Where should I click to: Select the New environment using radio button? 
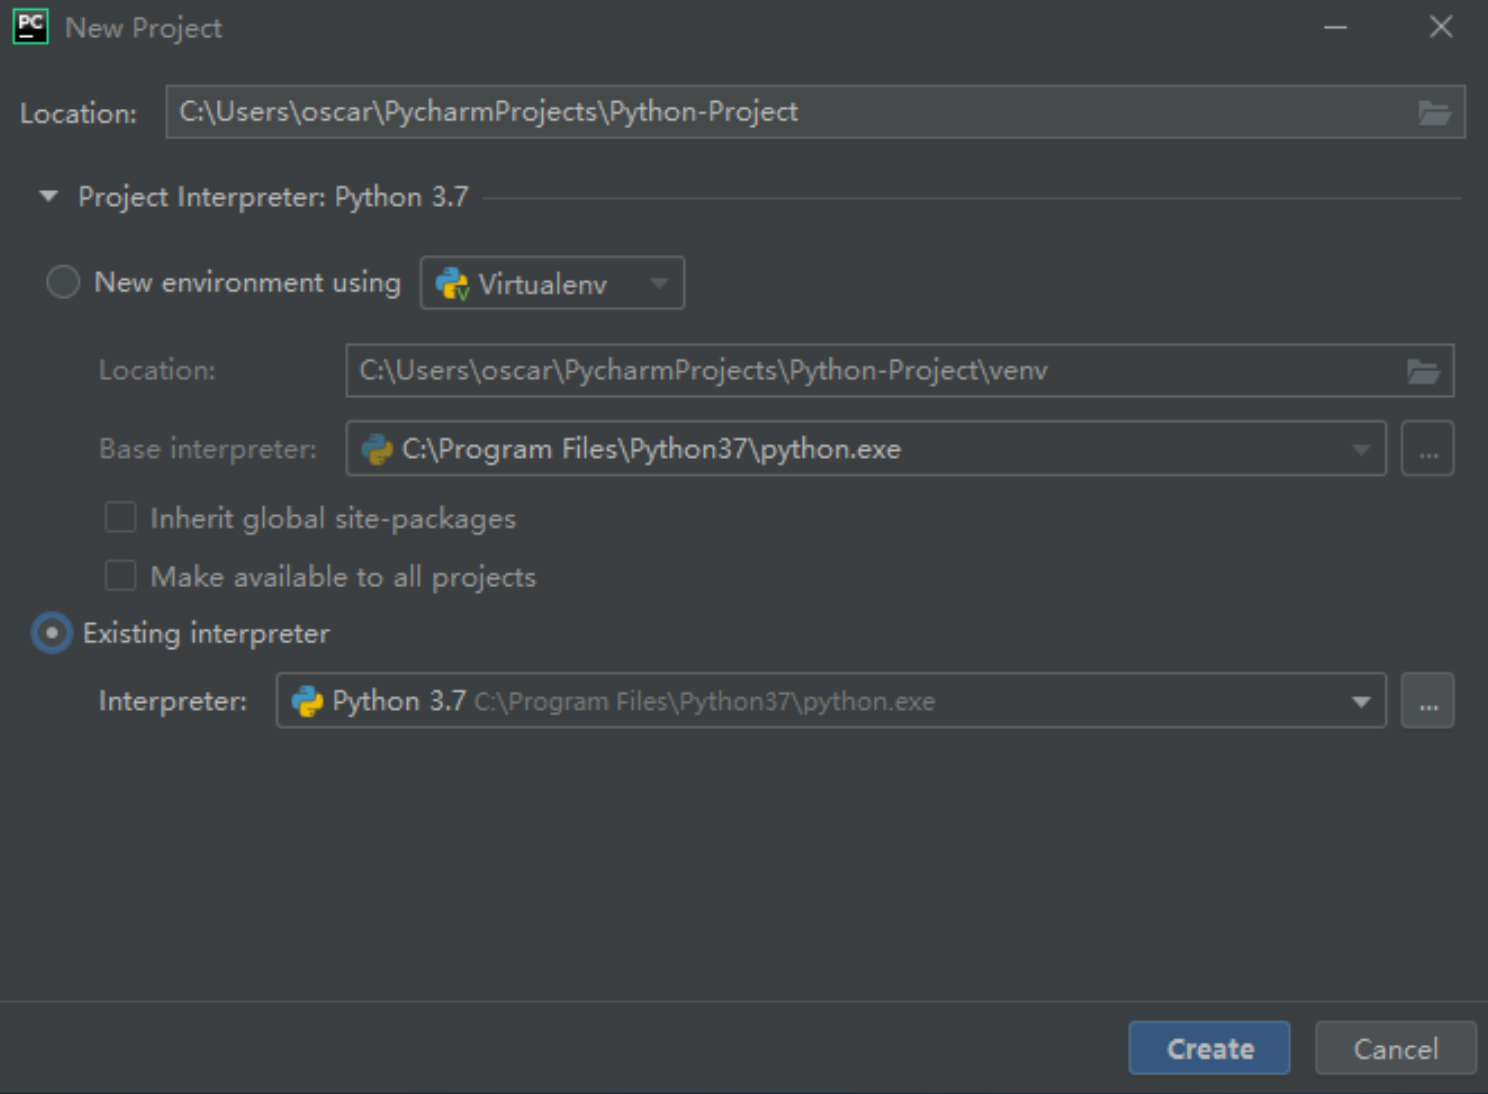coord(63,283)
